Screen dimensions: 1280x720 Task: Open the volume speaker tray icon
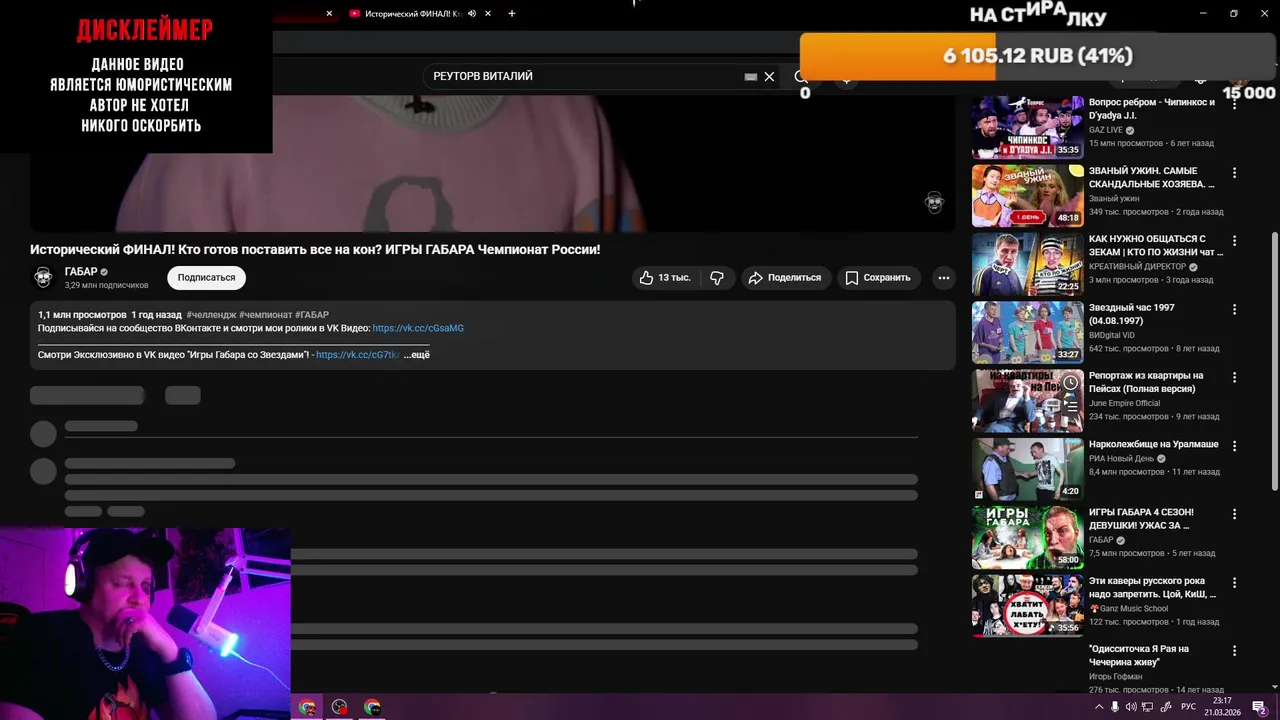click(1131, 707)
